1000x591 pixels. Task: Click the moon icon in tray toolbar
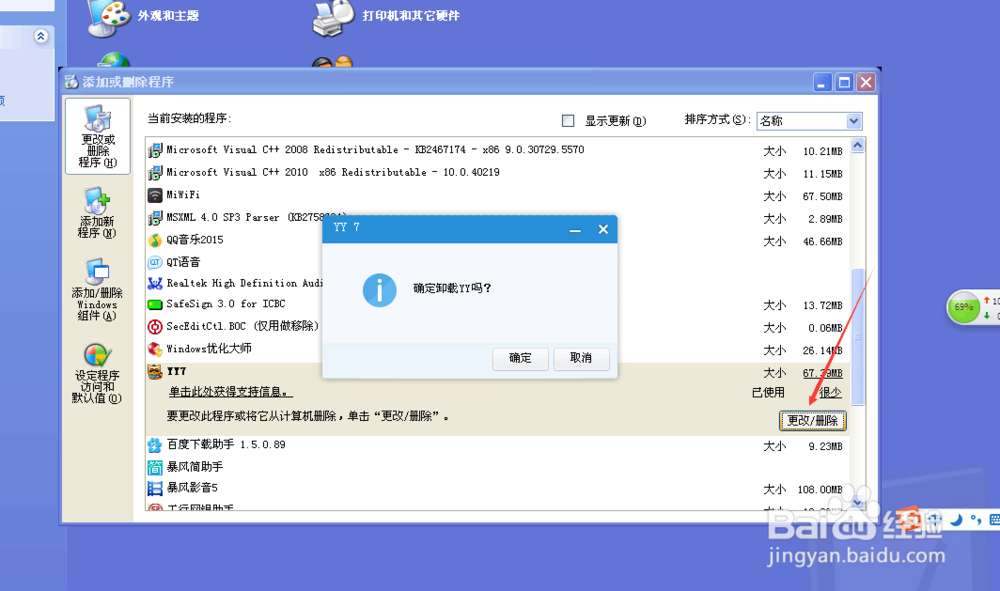[956, 520]
